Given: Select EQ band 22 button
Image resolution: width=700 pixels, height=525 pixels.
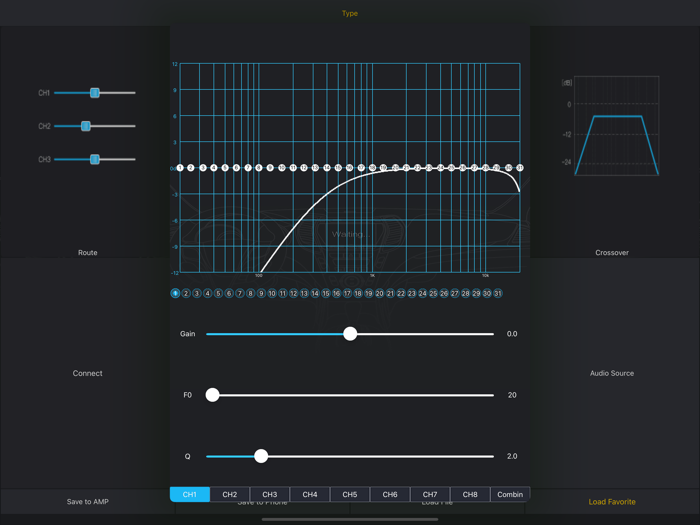Looking at the screenshot, I should pos(401,293).
